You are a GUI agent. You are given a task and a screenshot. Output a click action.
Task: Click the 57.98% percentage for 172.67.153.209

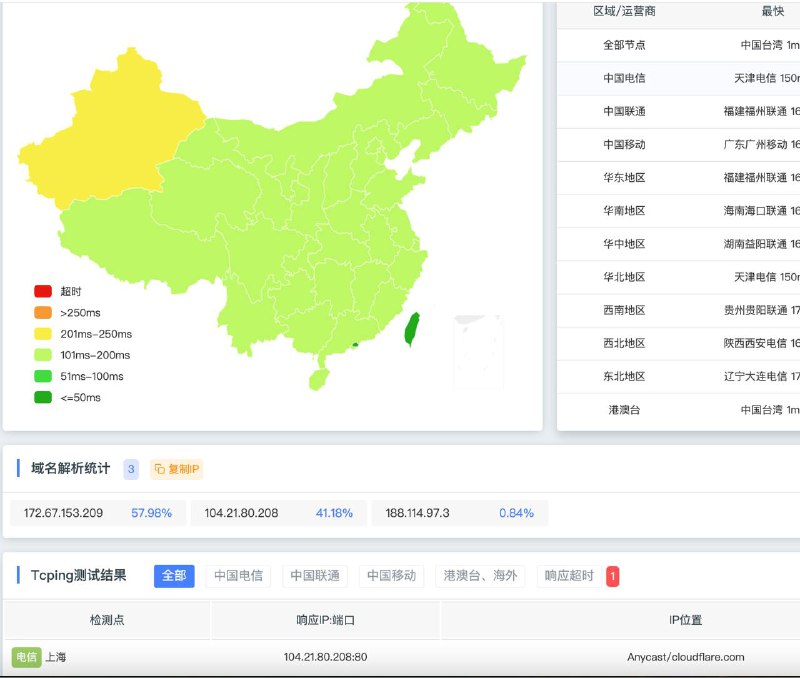(153, 512)
